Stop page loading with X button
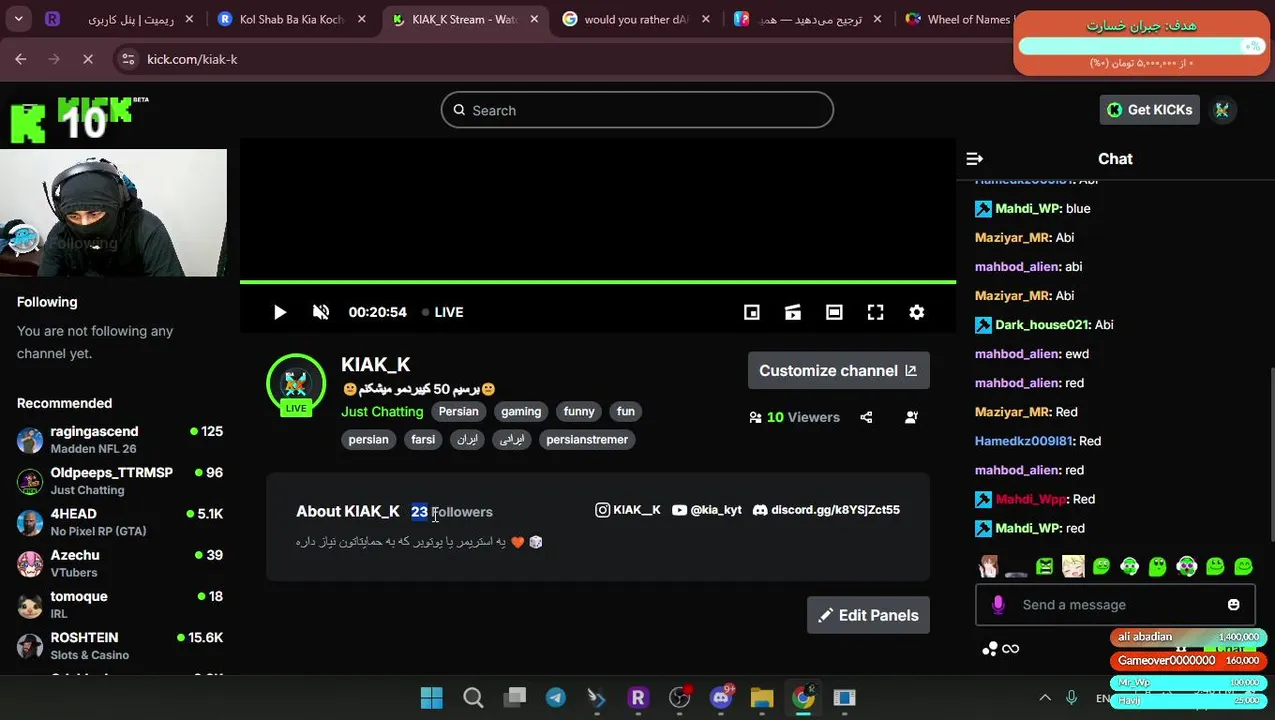Image resolution: width=1275 pixels, height=720 pixels. (88, 59)
